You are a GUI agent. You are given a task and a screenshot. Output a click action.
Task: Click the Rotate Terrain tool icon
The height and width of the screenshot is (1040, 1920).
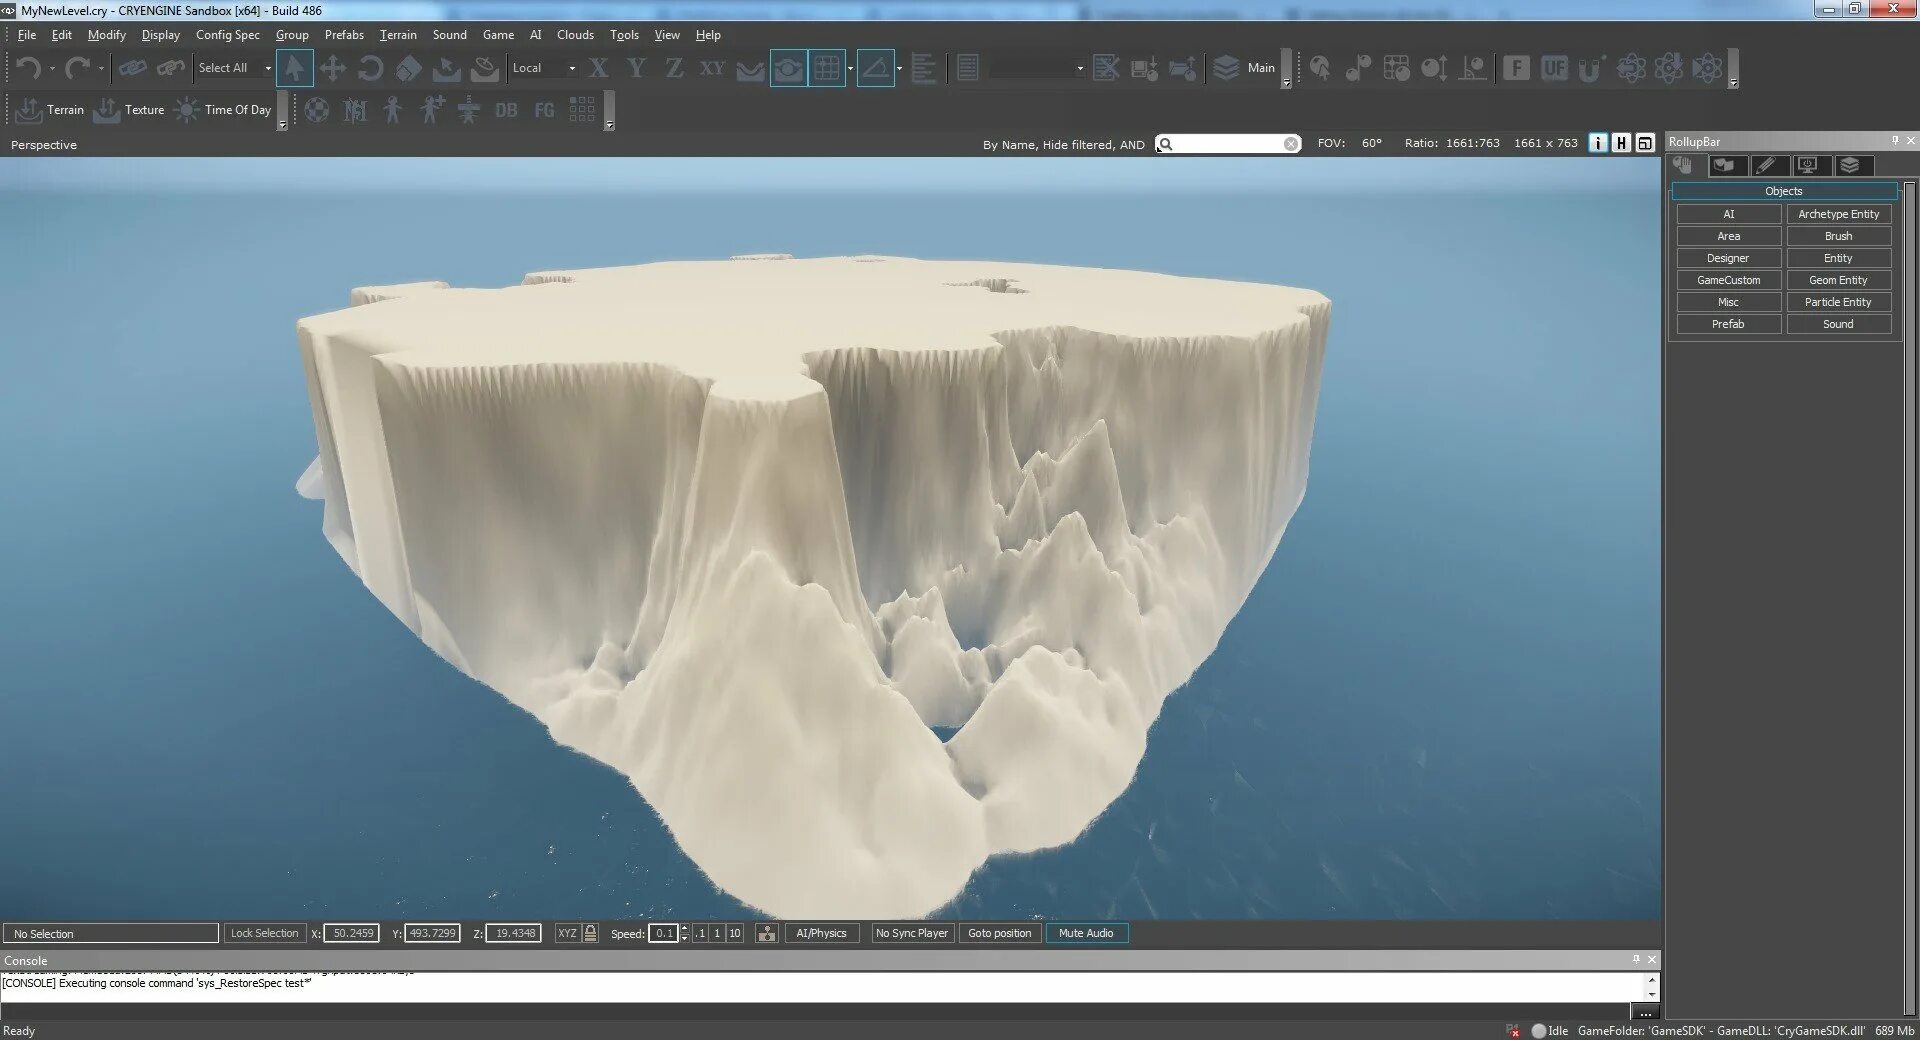pos(485,68)
